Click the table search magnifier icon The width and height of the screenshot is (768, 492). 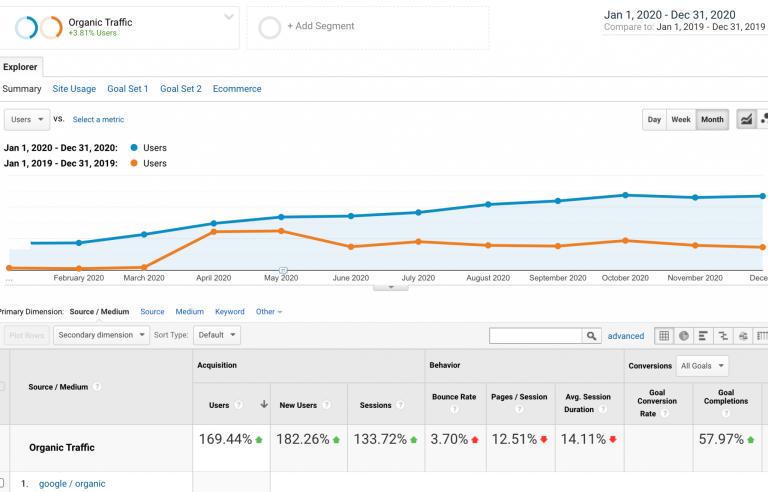(x=592, y=336)
